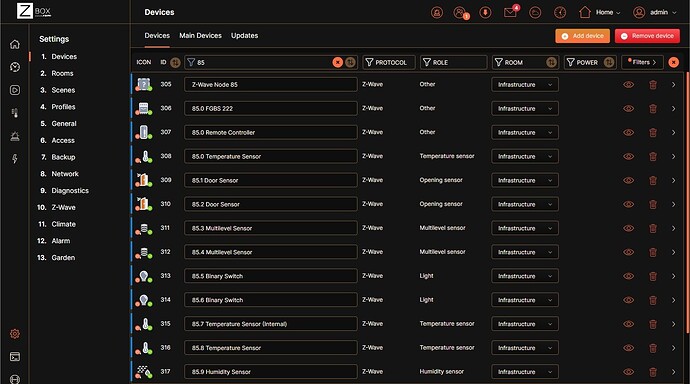
Task: Hide the 85.5 Binary Switch via eye icon
Action: pyautogui.click(x=629, y=276)
